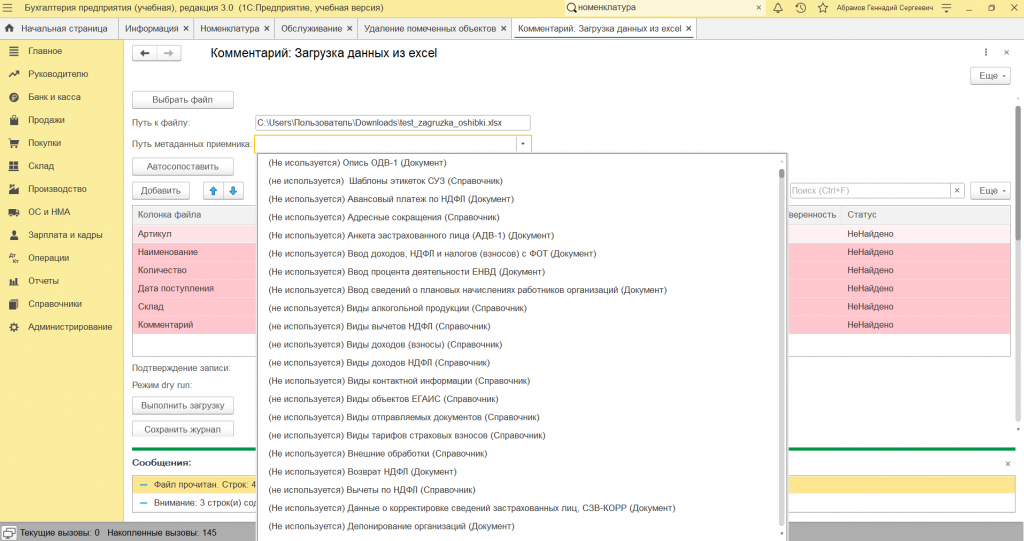Close the form with X icon
The width and height of the screenshot is (1024, 541).
1006,52
